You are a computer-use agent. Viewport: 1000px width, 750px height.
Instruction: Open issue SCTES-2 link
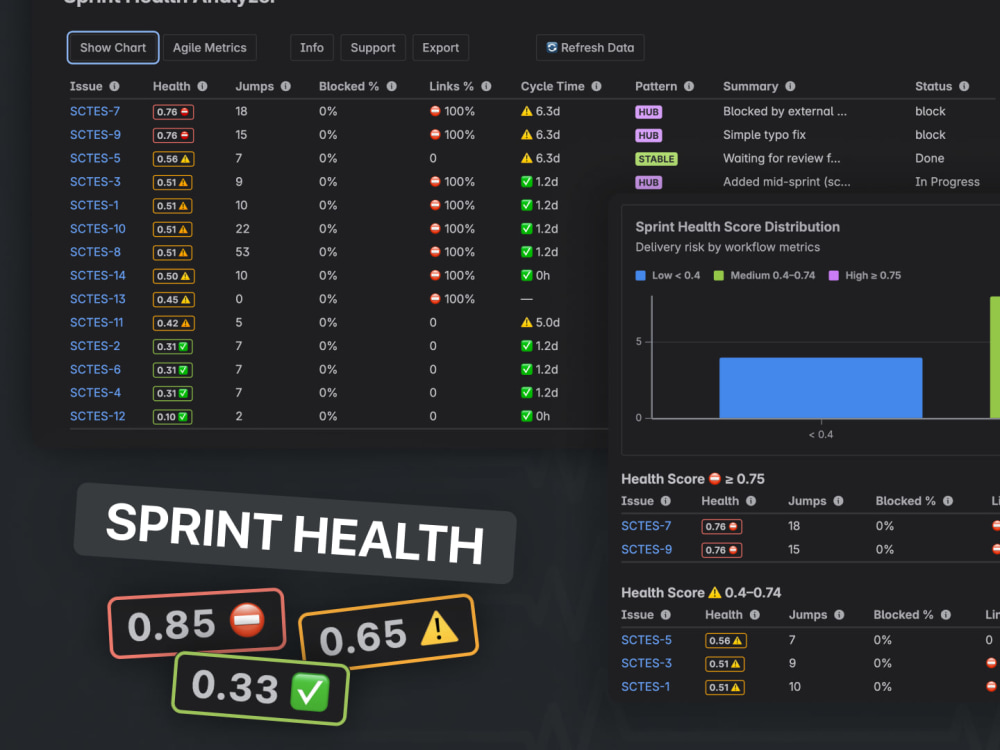click(95, 346)
